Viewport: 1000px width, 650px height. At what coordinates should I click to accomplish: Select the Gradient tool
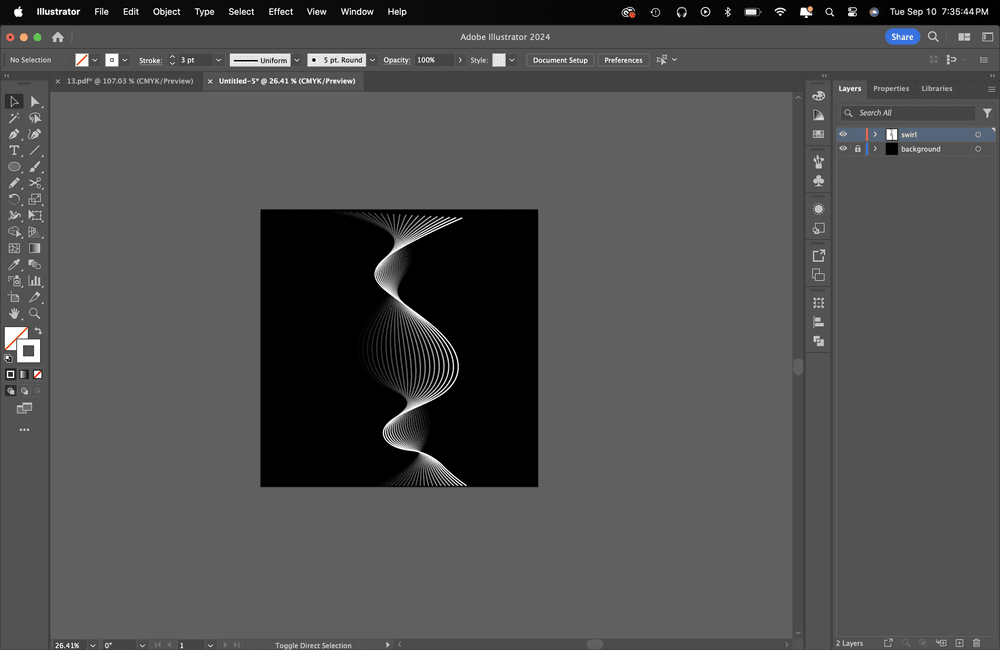35,248
